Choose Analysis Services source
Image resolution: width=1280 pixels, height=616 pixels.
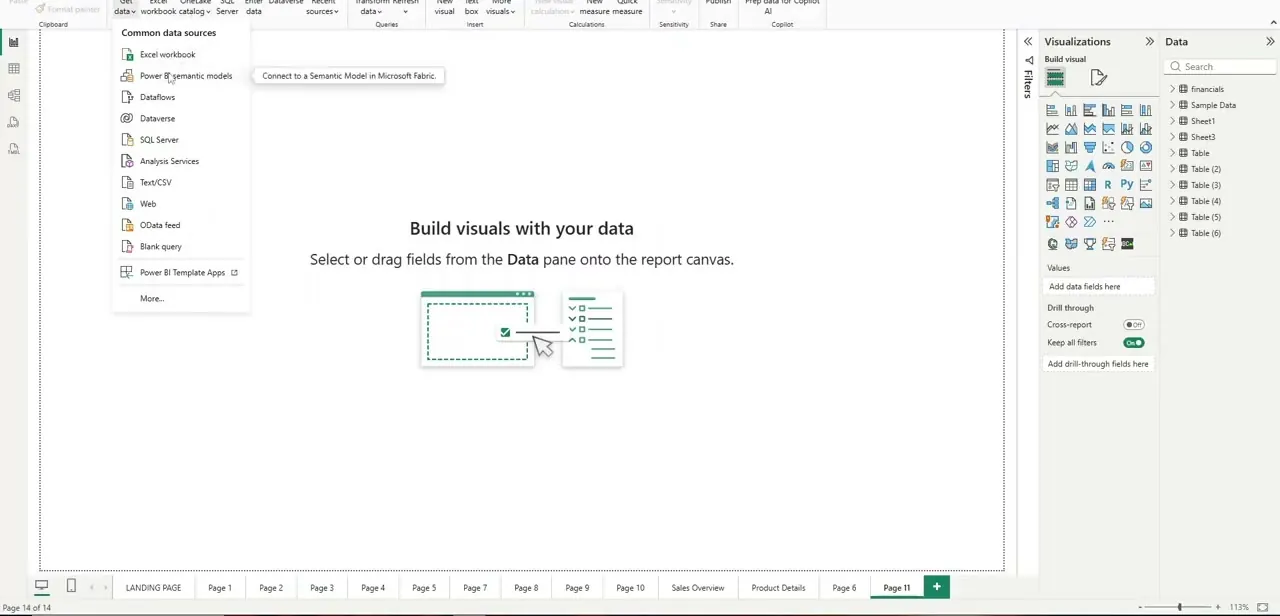click(x=180, y=161)
